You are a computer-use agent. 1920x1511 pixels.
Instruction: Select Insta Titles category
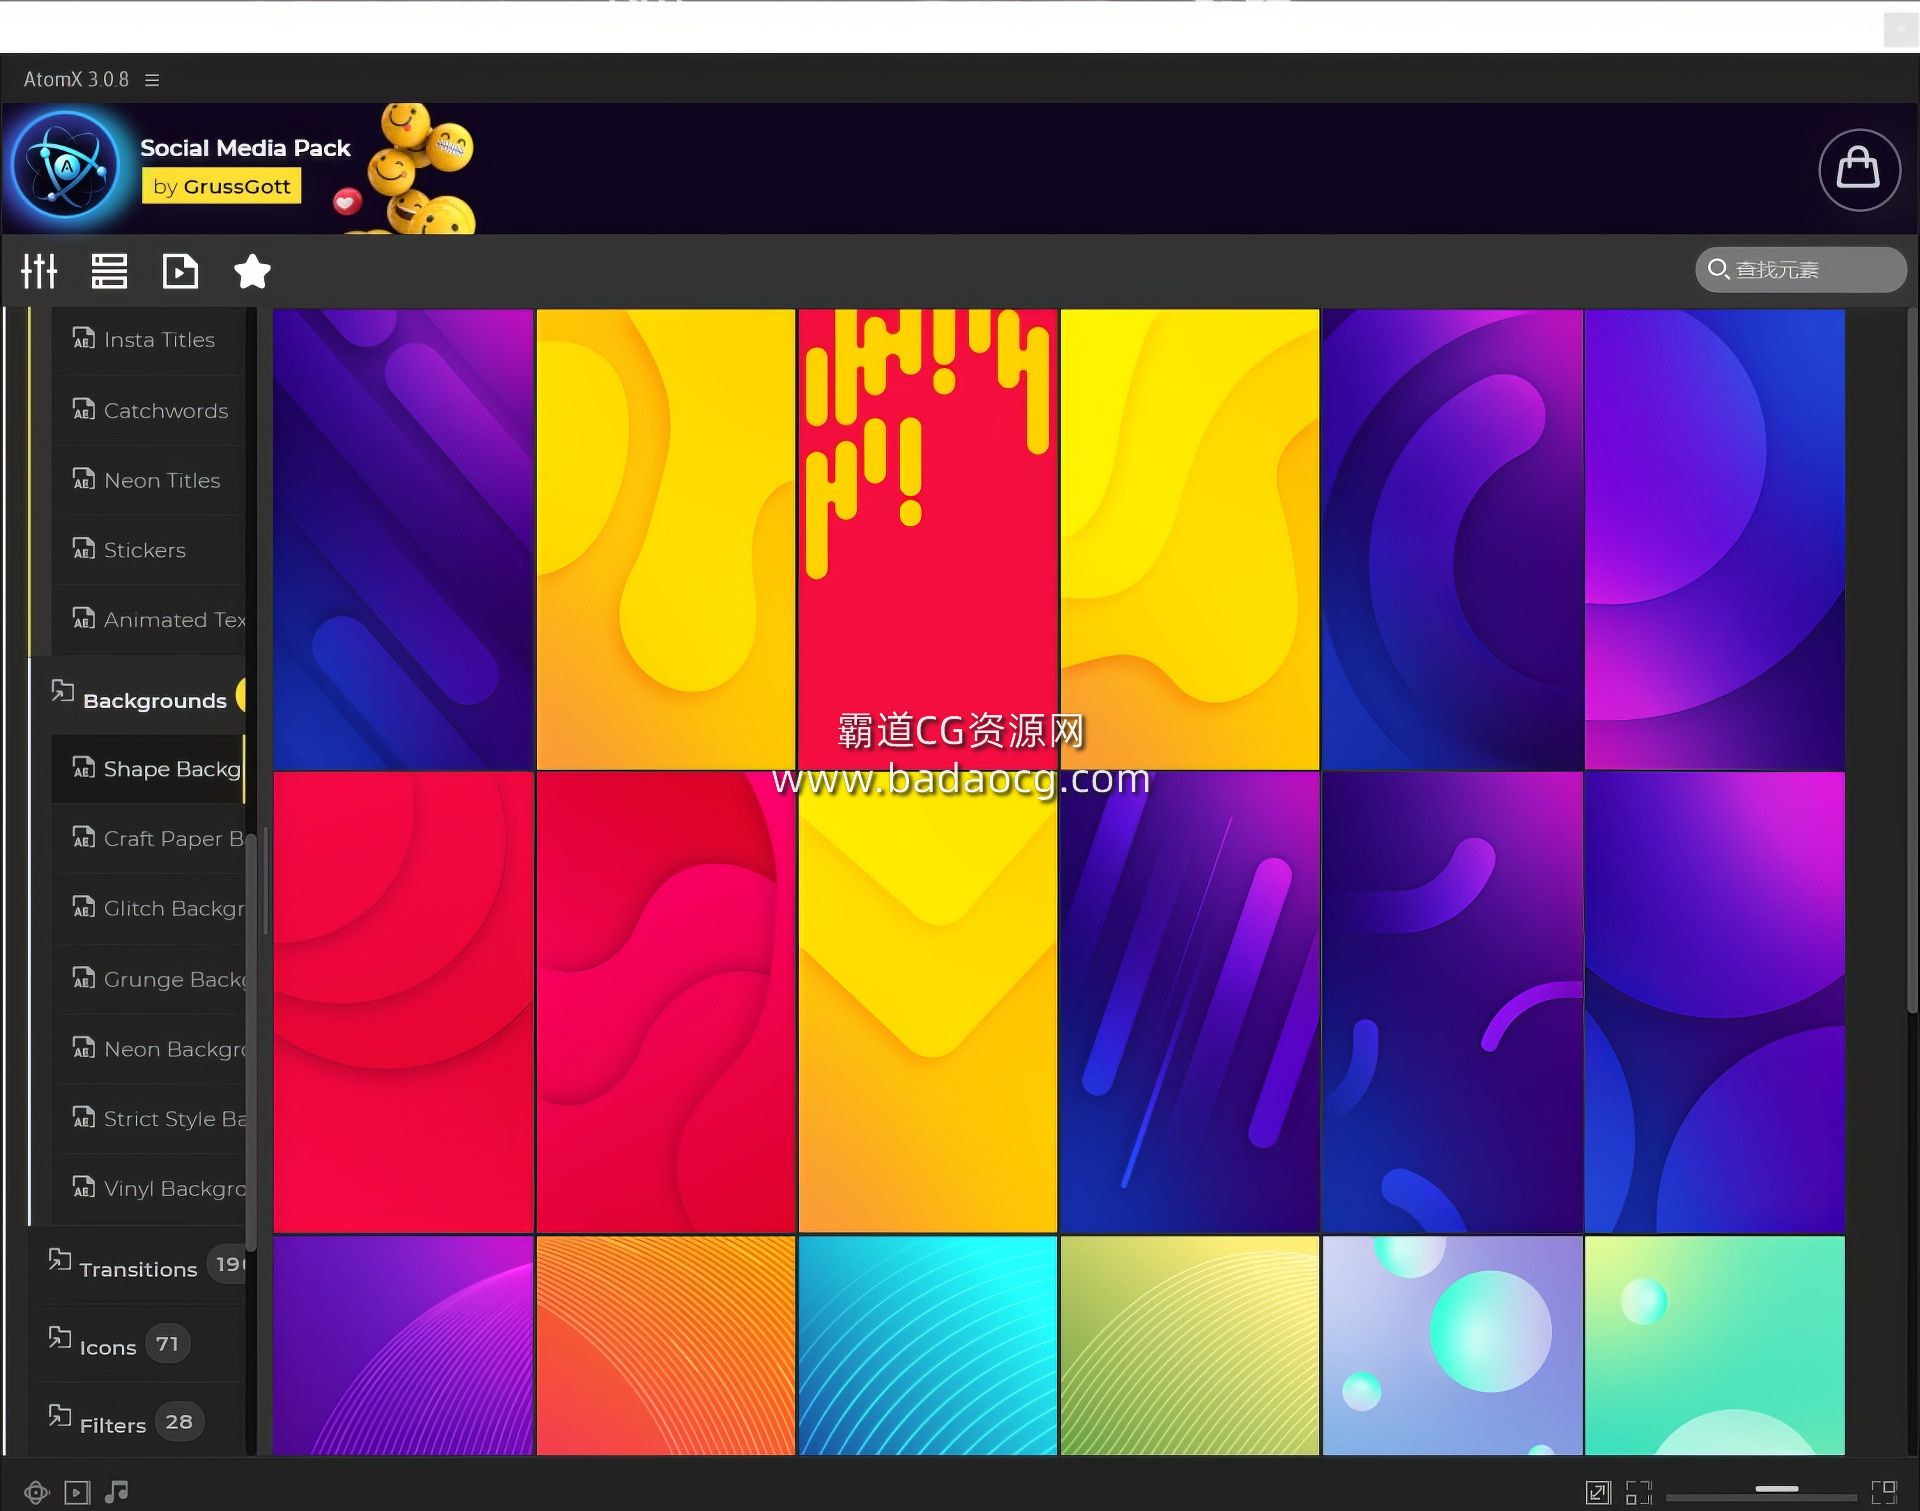click(148, 340)
